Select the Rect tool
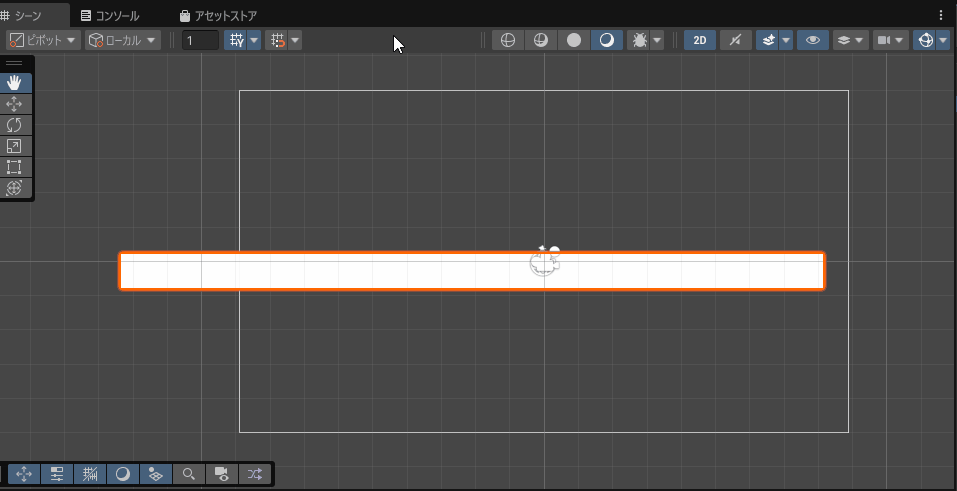This screenshot has width=957, height=491. click(15, 167)
